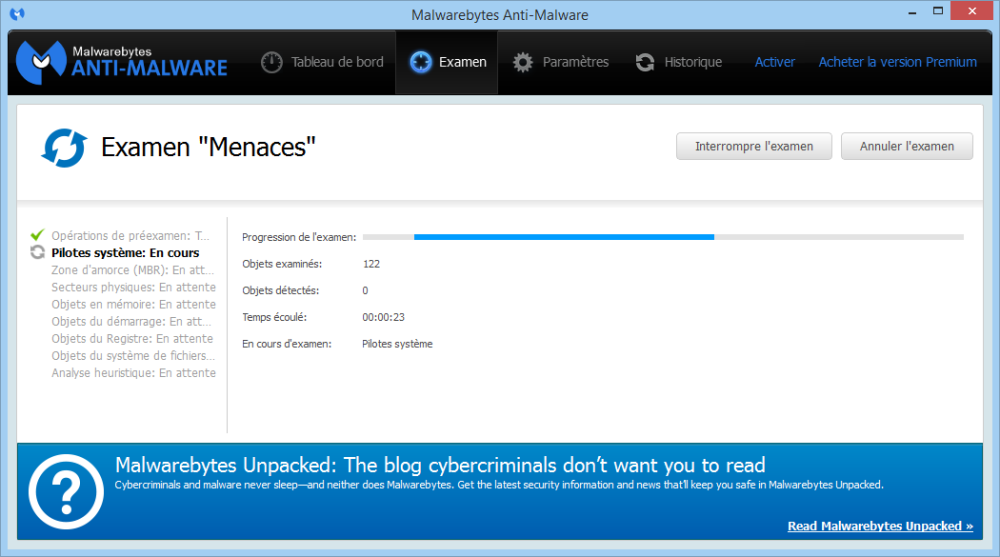Click the green checkmark next to Opérations de préexamen
This screenshot has height=557, width=1000.
(x=37, y=235)
